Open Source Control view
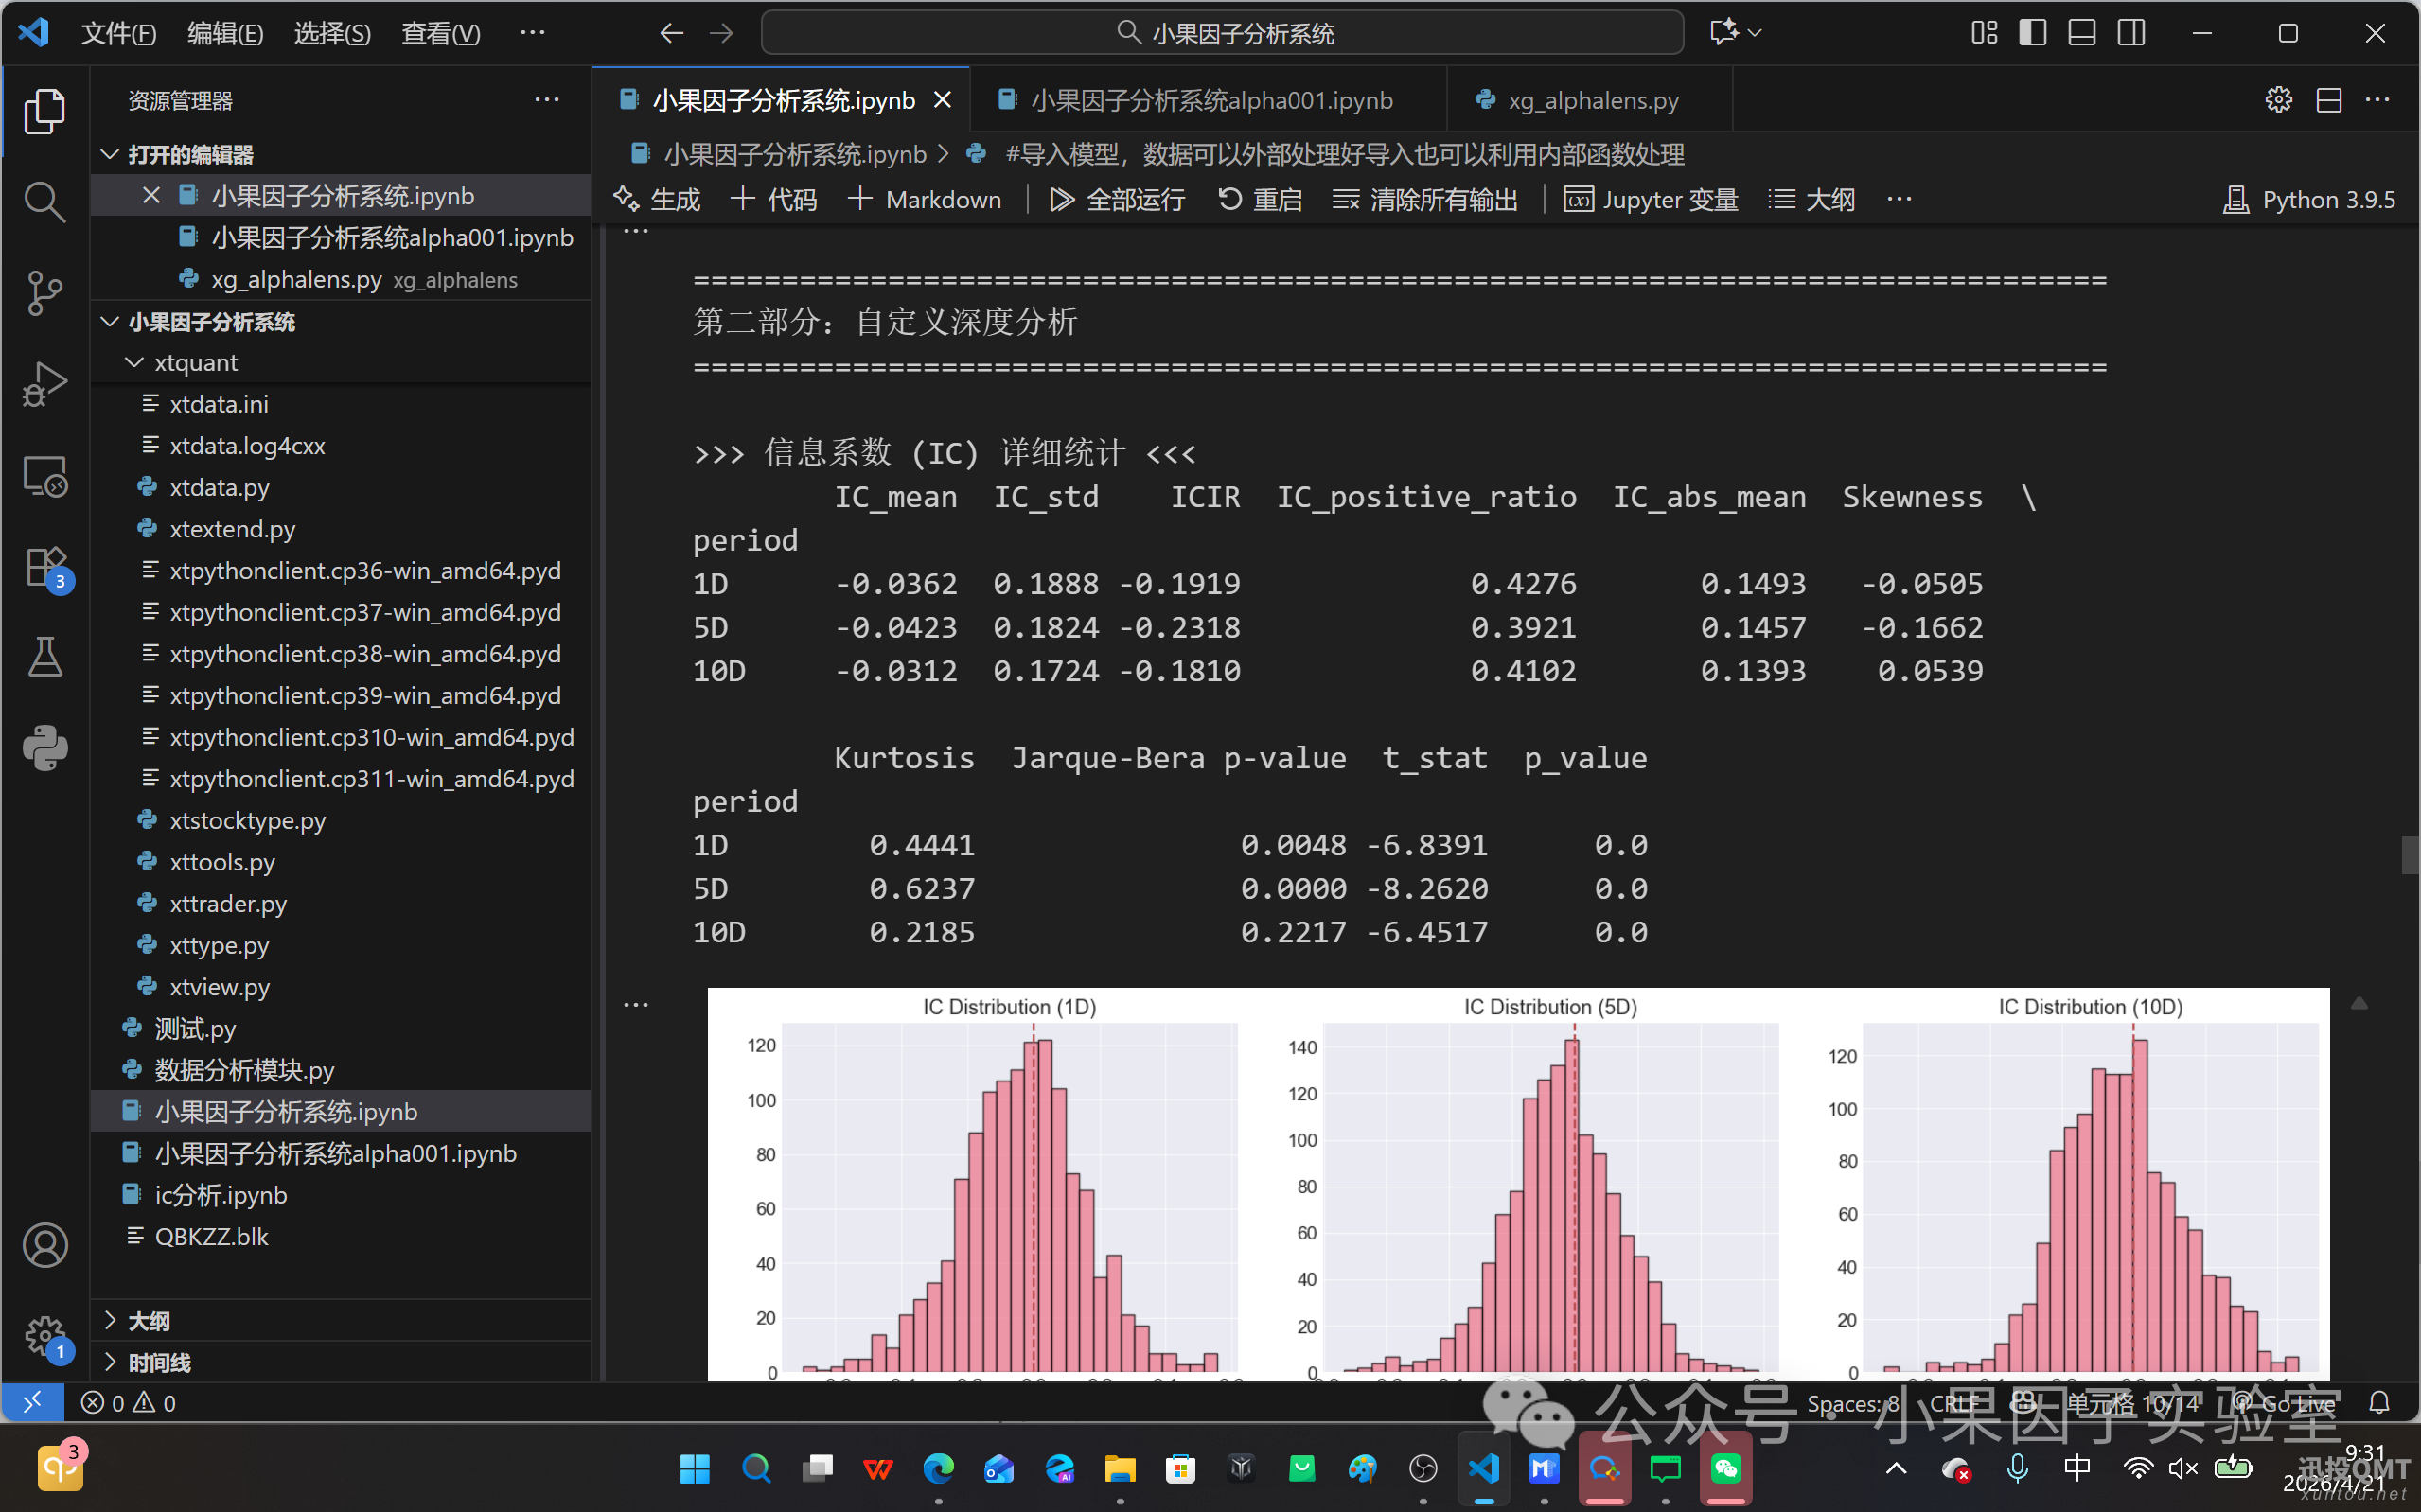The height and width of the screenshot is (1512, 2421). tap(44, 292)
